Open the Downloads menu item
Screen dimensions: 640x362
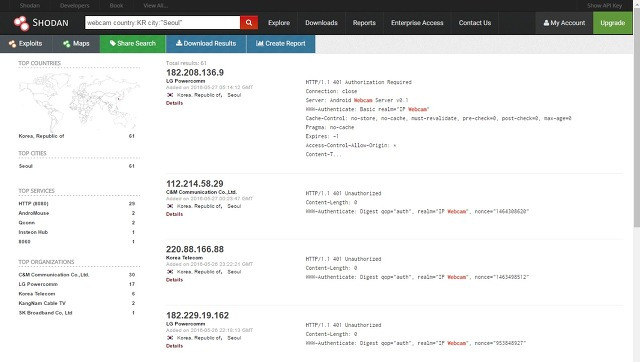click(321, 23)
